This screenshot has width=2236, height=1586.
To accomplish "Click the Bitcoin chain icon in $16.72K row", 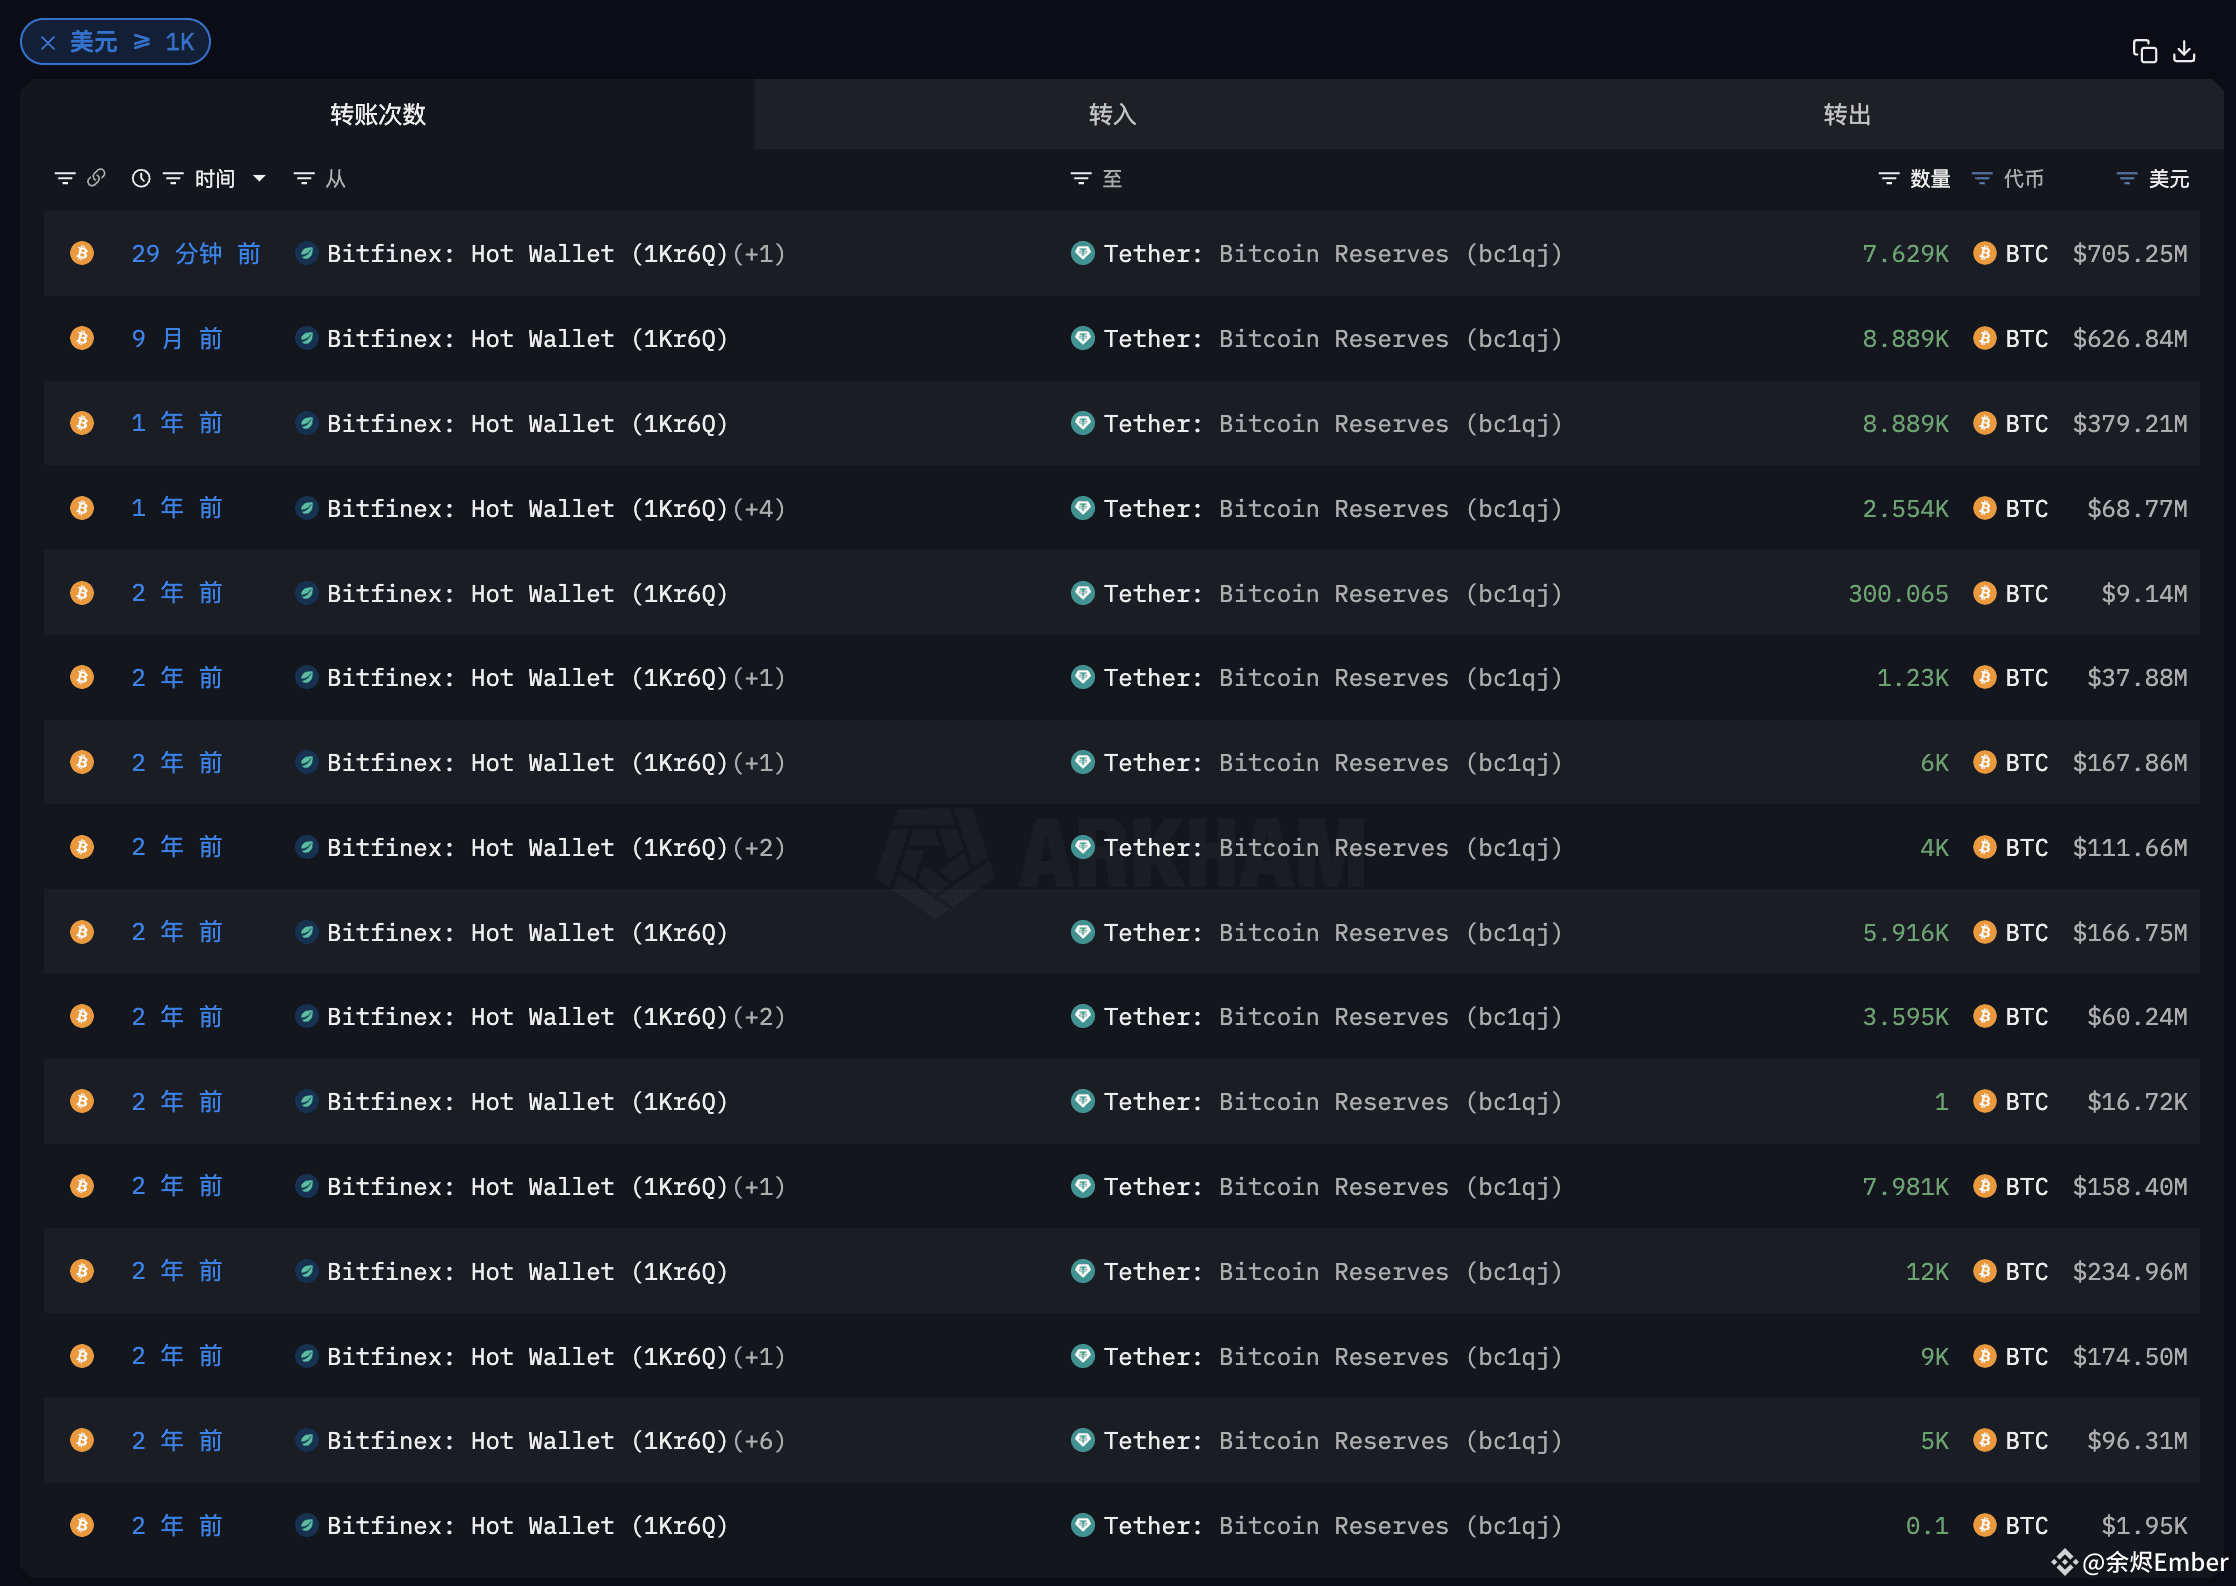I will tap(82, 1101).
